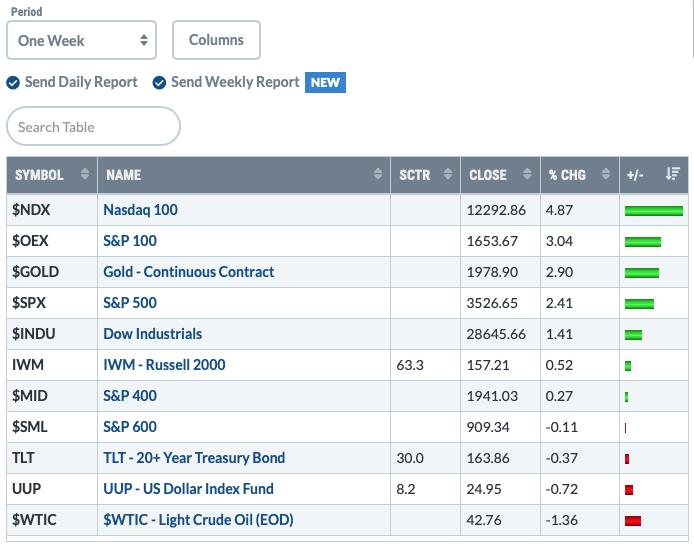Open the Period dropdown showing One Week
The image size is (694, 546).
coord(81,40)
